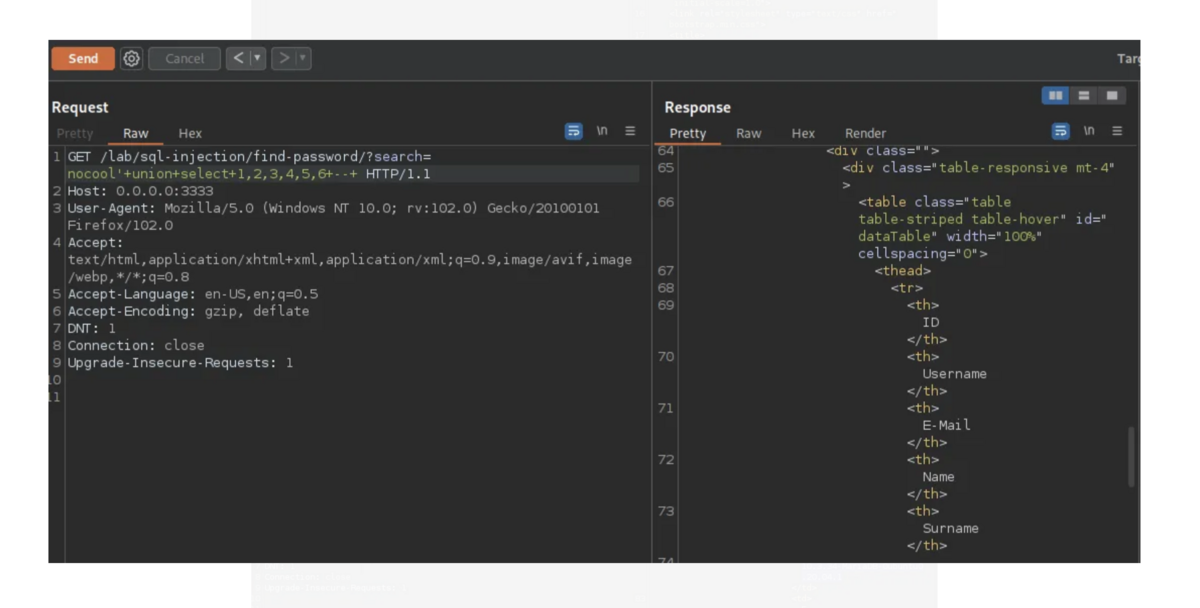Switch Request view to Pretty tab
The height and width of the screenshot is (608, 1200).
pos(75,133)
